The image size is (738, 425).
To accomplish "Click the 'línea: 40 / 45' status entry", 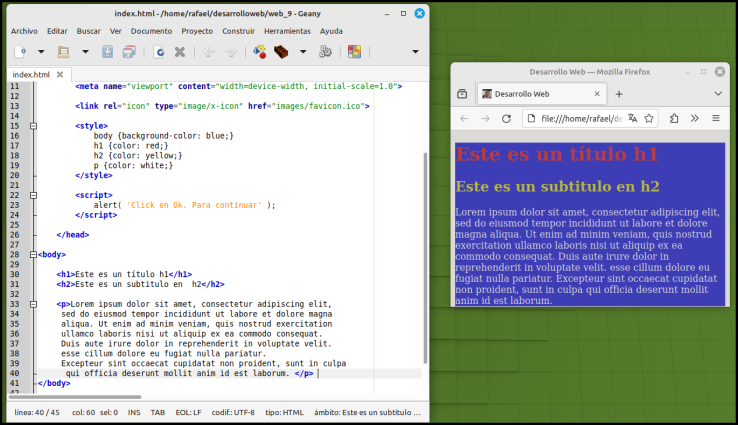I will tap(37, 412).
